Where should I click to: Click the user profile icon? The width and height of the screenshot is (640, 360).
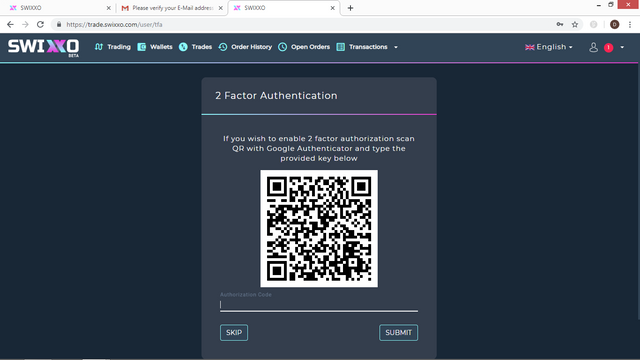coord(593,47)
